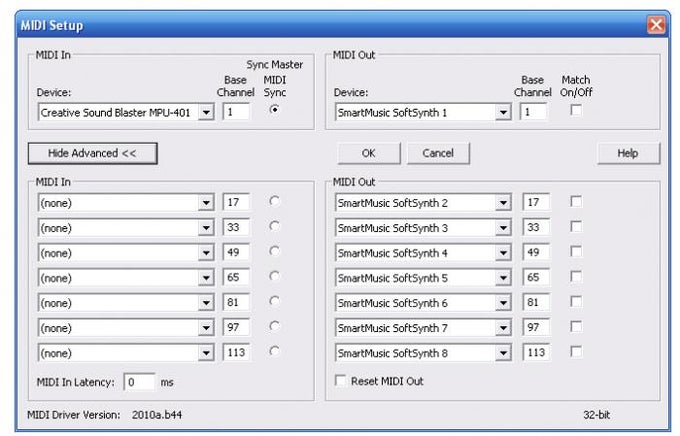Click the MIDI Out channel field showing 97

click(x=536, y=328)
